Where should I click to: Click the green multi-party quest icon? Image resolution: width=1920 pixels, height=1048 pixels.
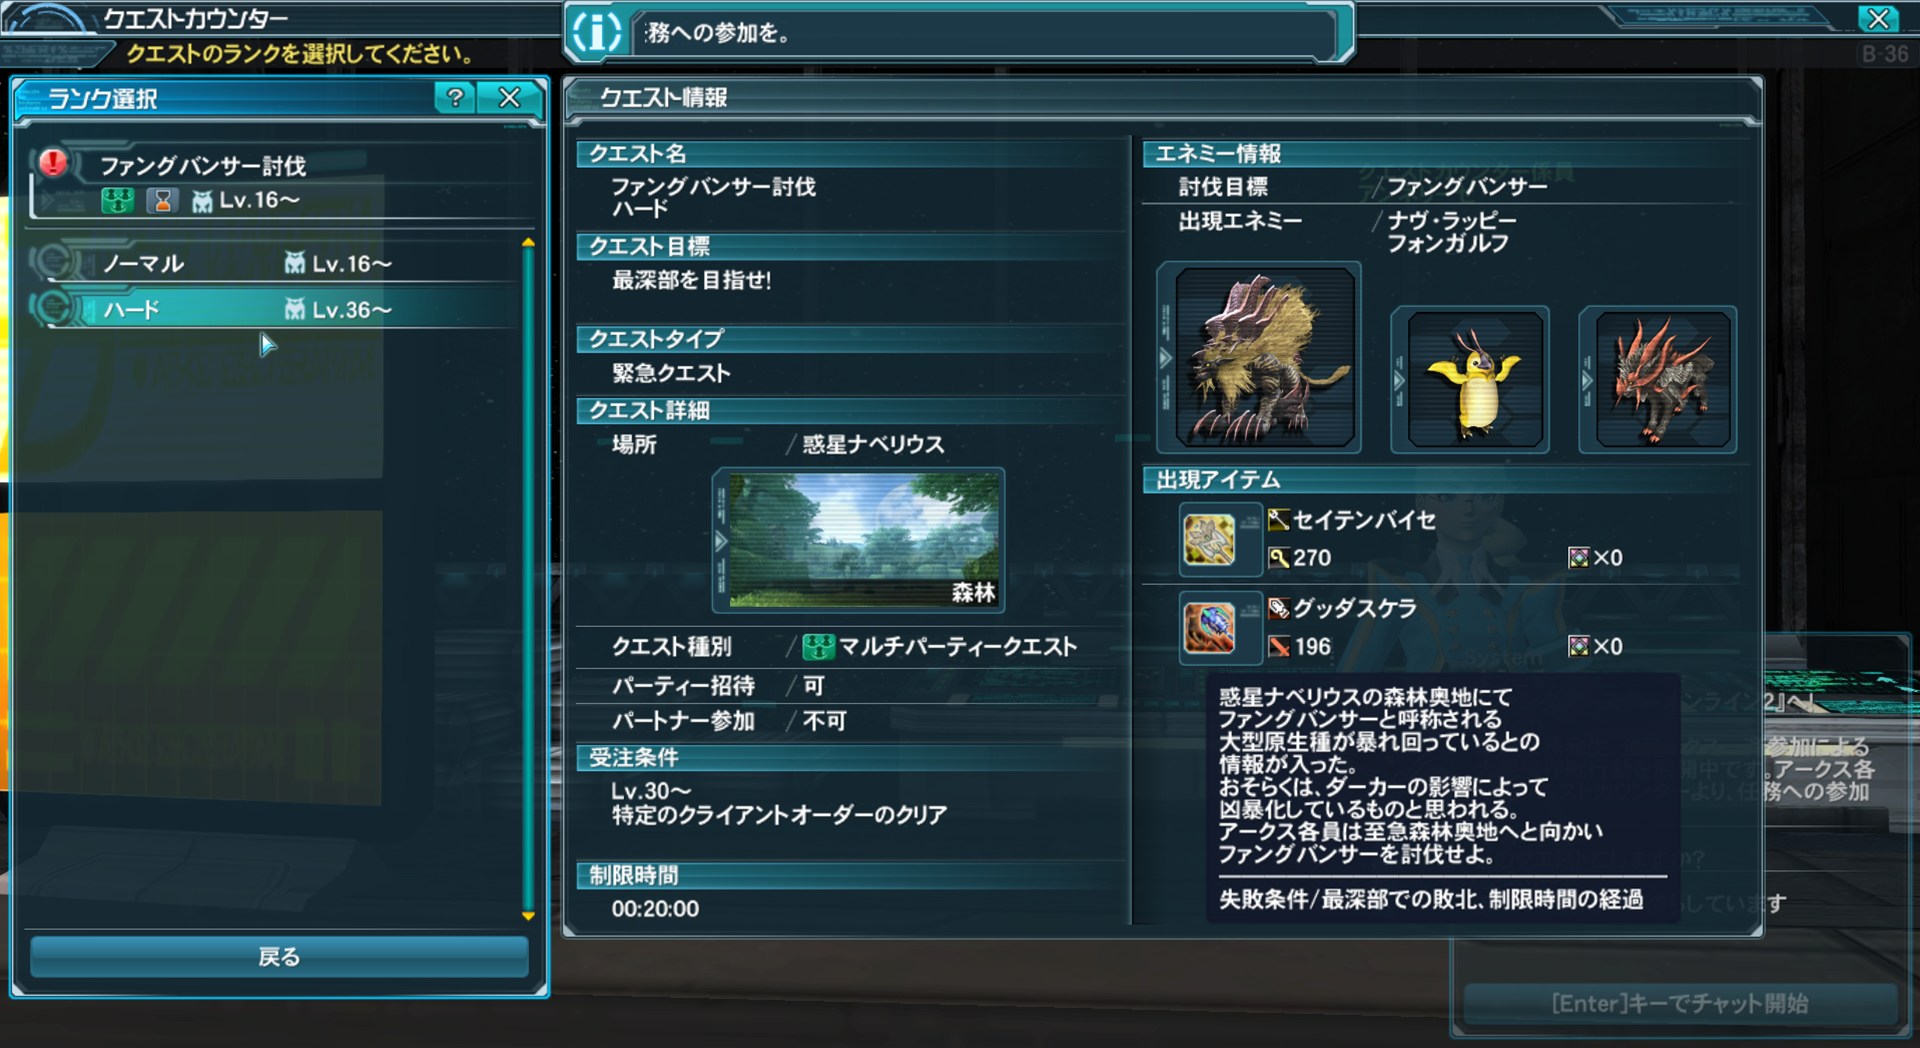pos(818,647)
